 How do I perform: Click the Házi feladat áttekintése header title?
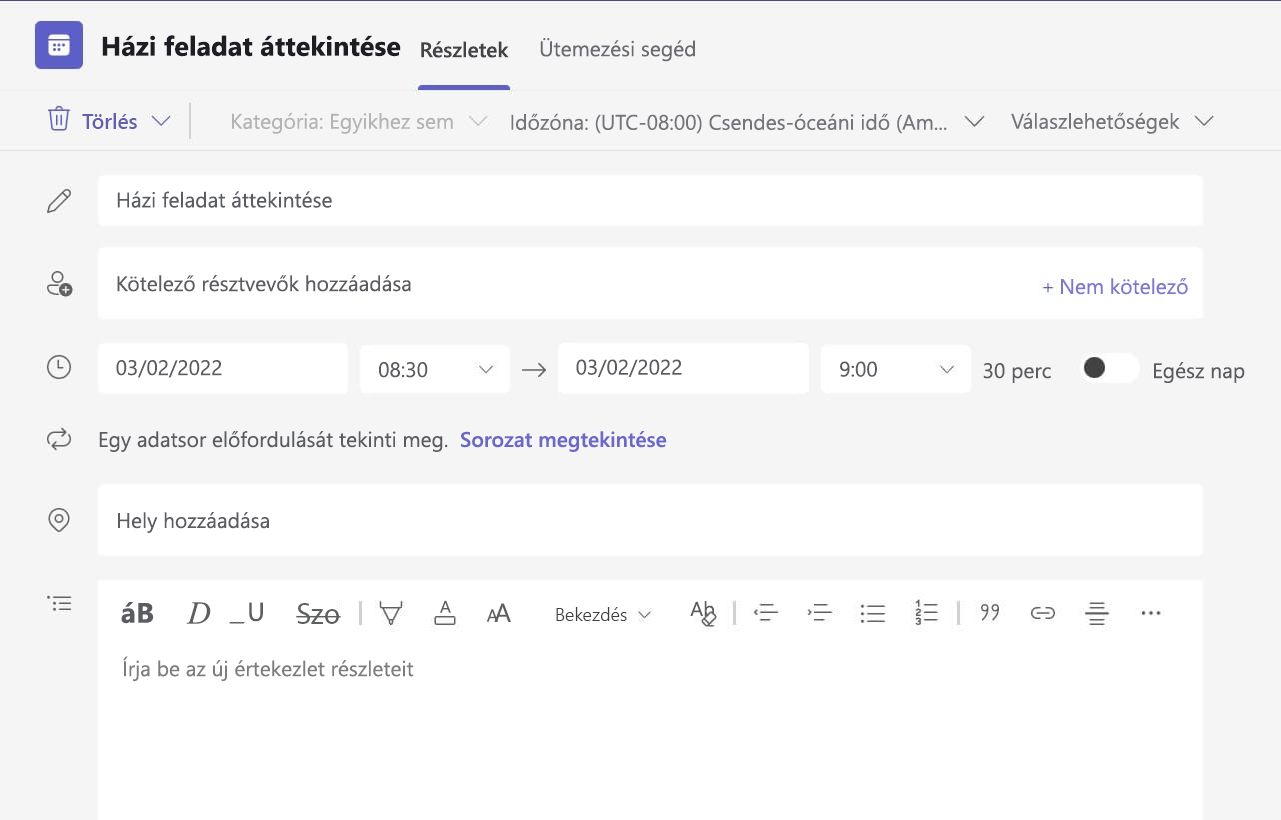pyautogui.click(x=251, y=46)
